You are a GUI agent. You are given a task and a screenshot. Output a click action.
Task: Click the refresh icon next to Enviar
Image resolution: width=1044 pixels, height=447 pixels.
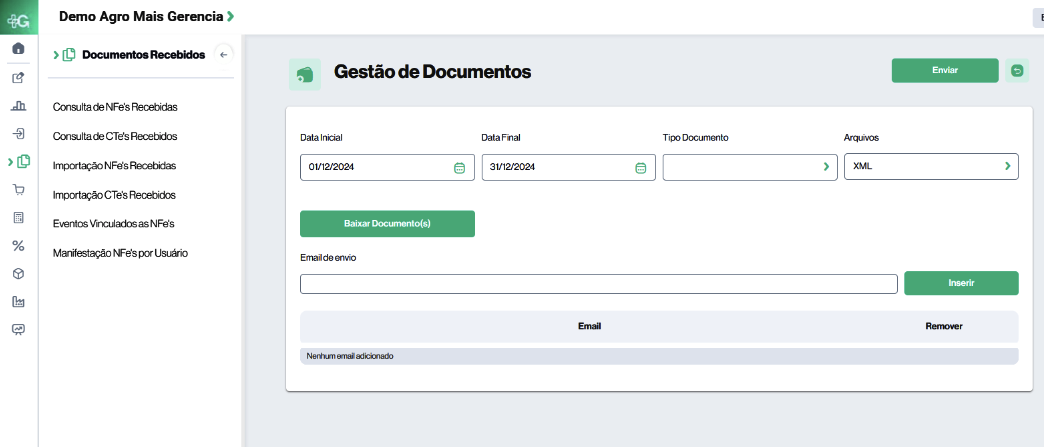pyautogui.click(x=1017, y=70)
